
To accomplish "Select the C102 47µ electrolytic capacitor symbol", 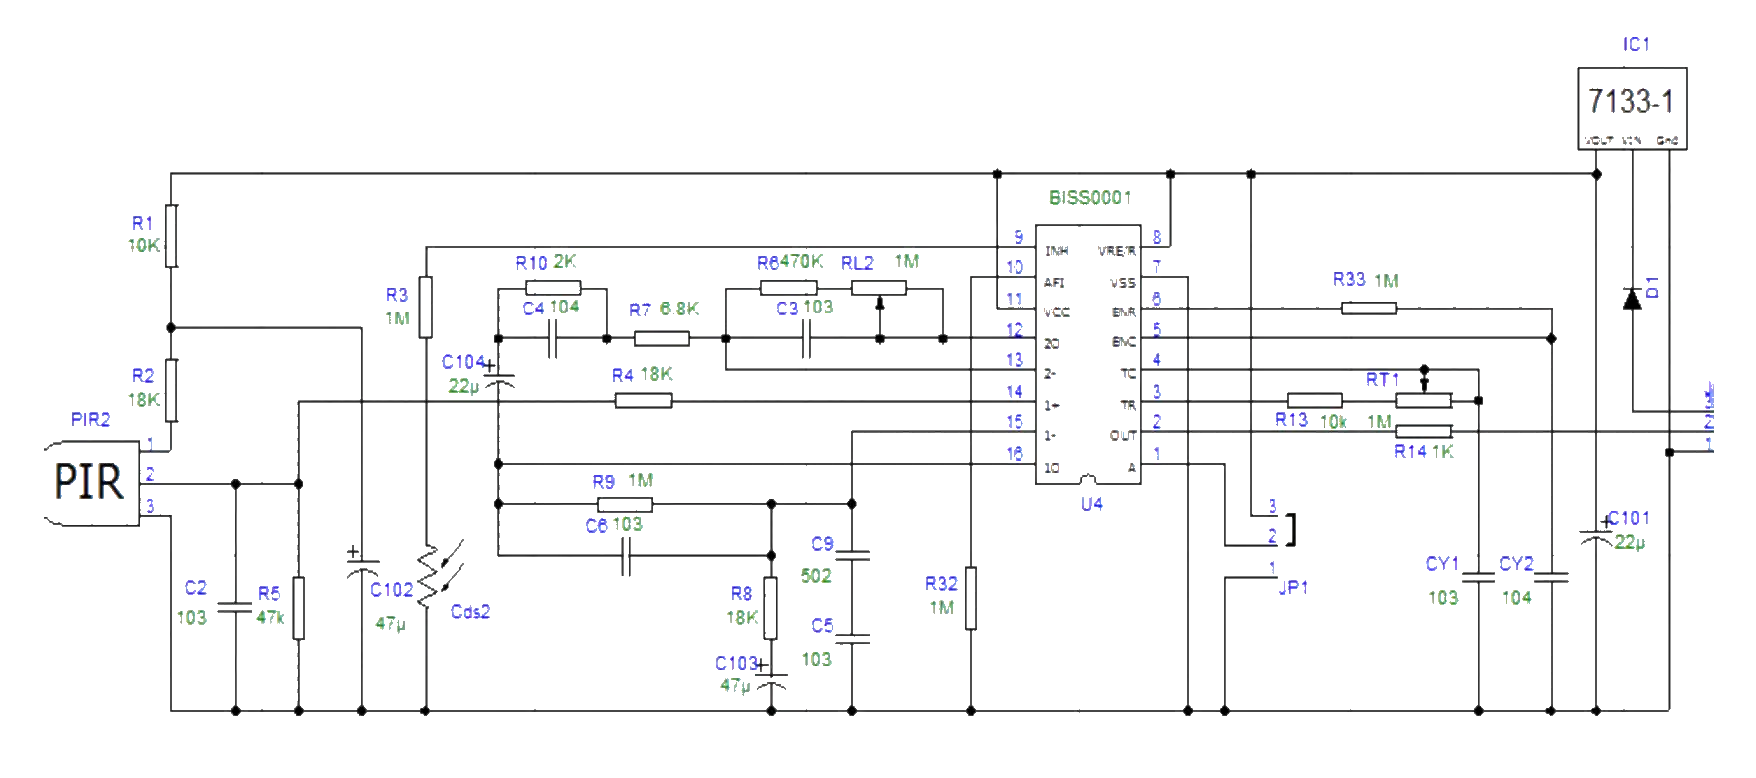I will coord(361,564).
